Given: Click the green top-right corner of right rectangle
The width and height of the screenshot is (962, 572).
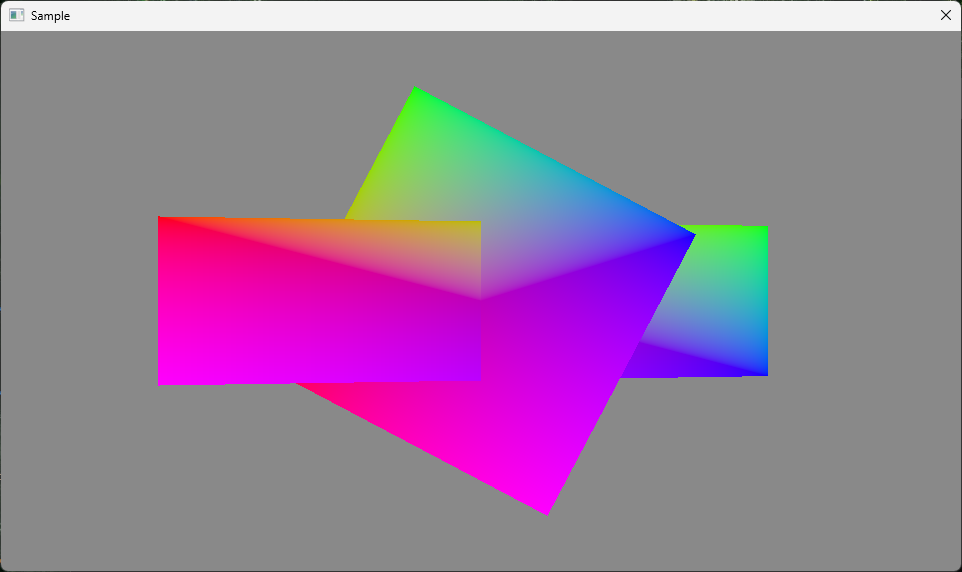Looking at the screenshot, I should pyautogui.click(x=763, y=230).
